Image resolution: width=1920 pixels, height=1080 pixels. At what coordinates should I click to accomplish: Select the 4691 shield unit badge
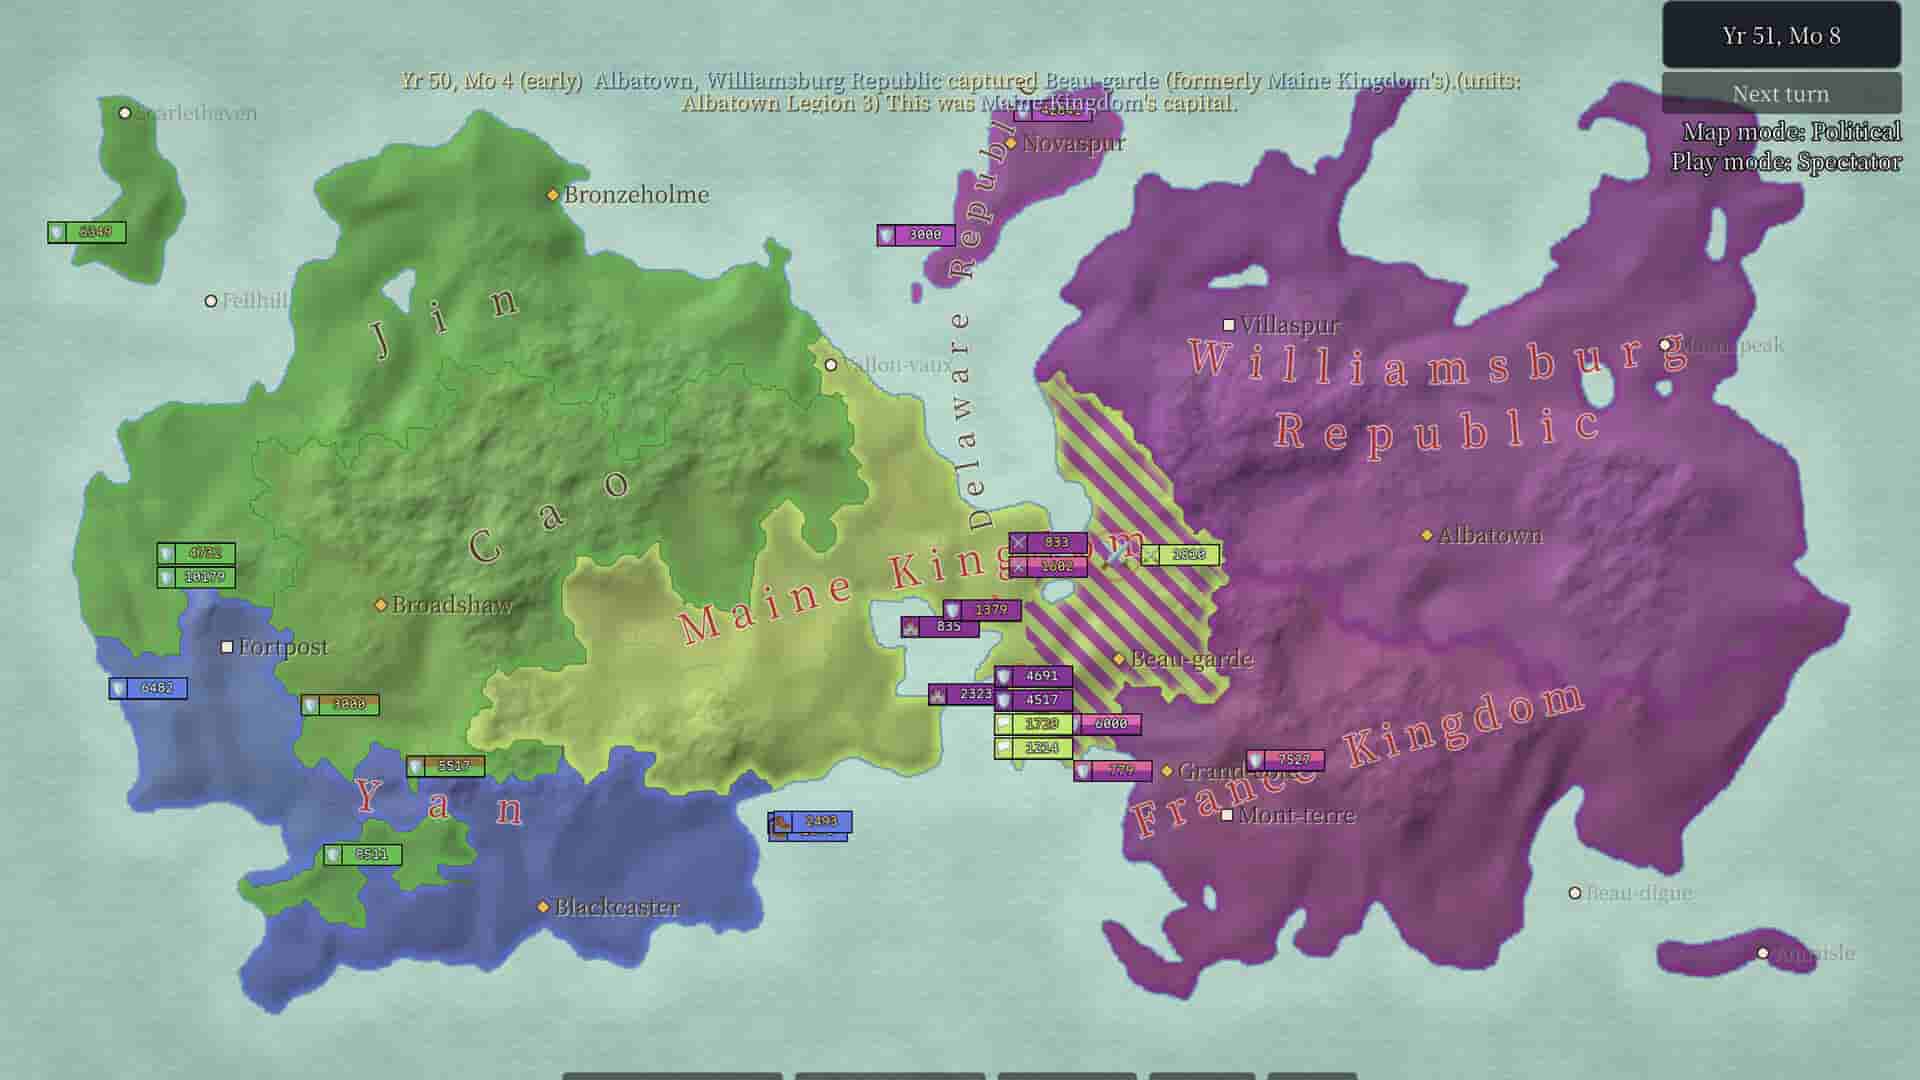(x=1033, y=676)
